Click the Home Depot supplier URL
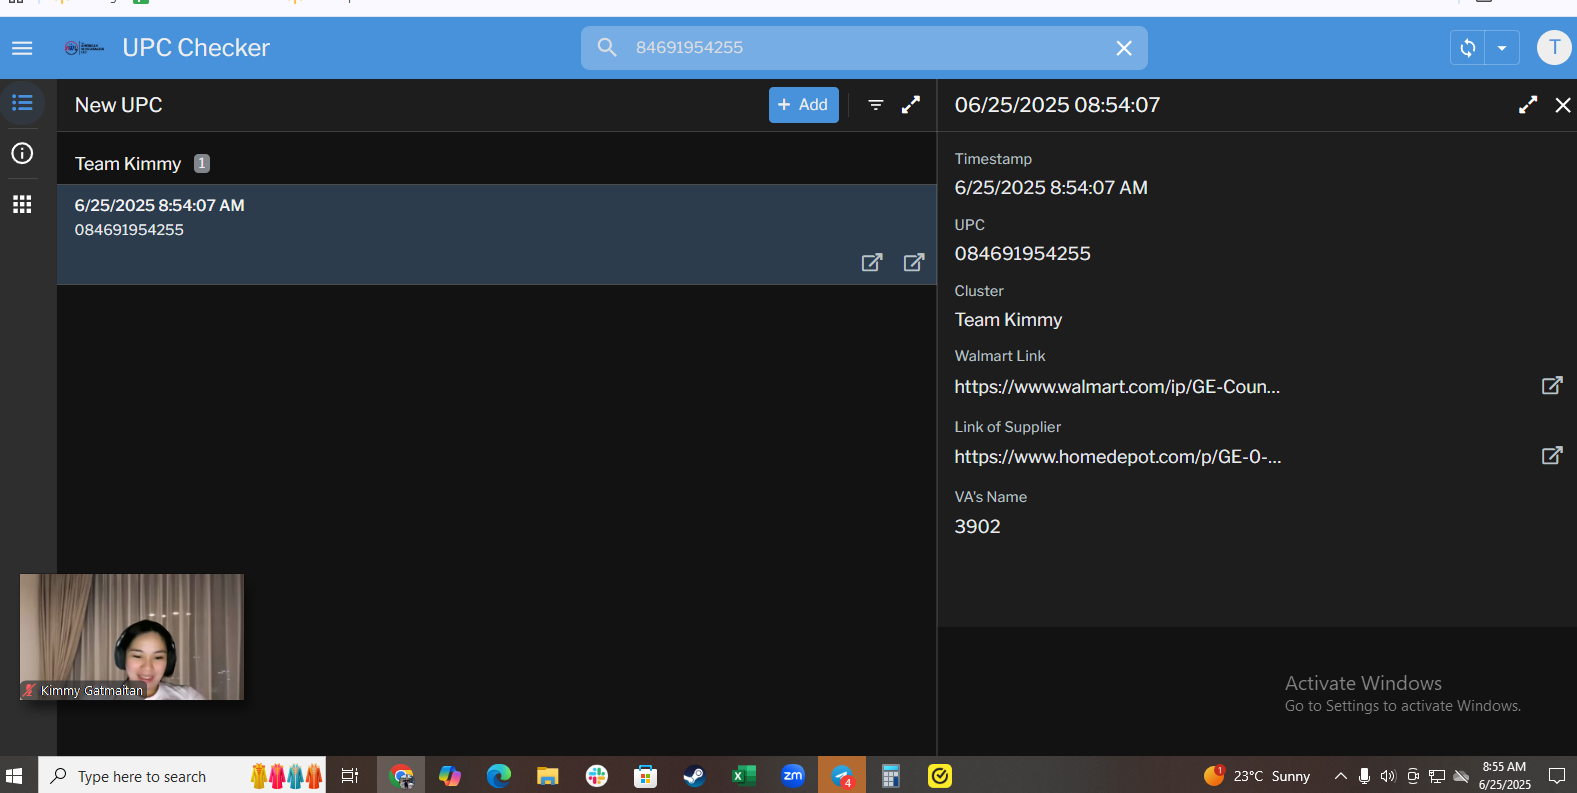Viewport: 1577px width, 793px height. tap(1117, 457)
